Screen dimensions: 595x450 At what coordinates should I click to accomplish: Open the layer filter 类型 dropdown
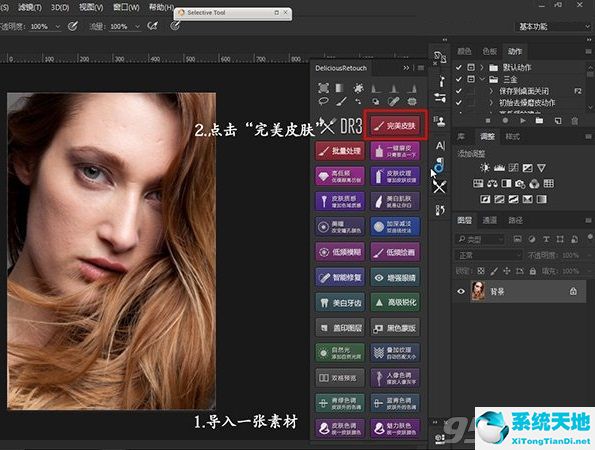479,239
